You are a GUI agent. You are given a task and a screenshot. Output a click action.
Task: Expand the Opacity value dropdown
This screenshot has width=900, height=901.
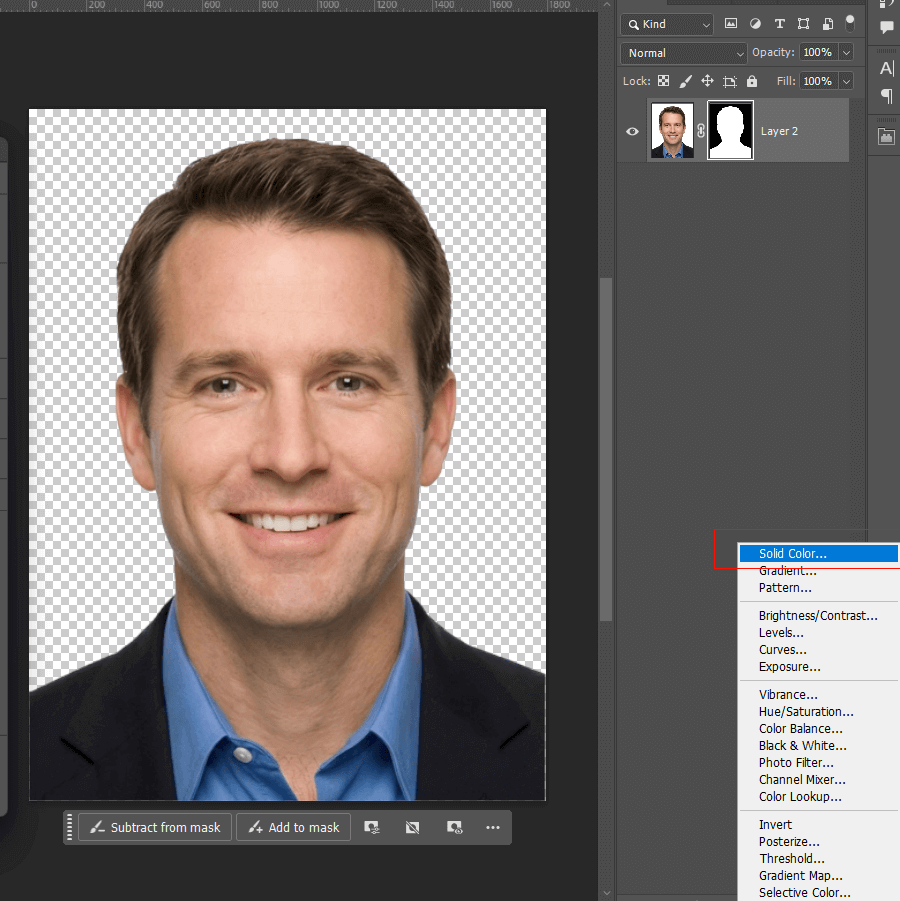pos(845,52)
